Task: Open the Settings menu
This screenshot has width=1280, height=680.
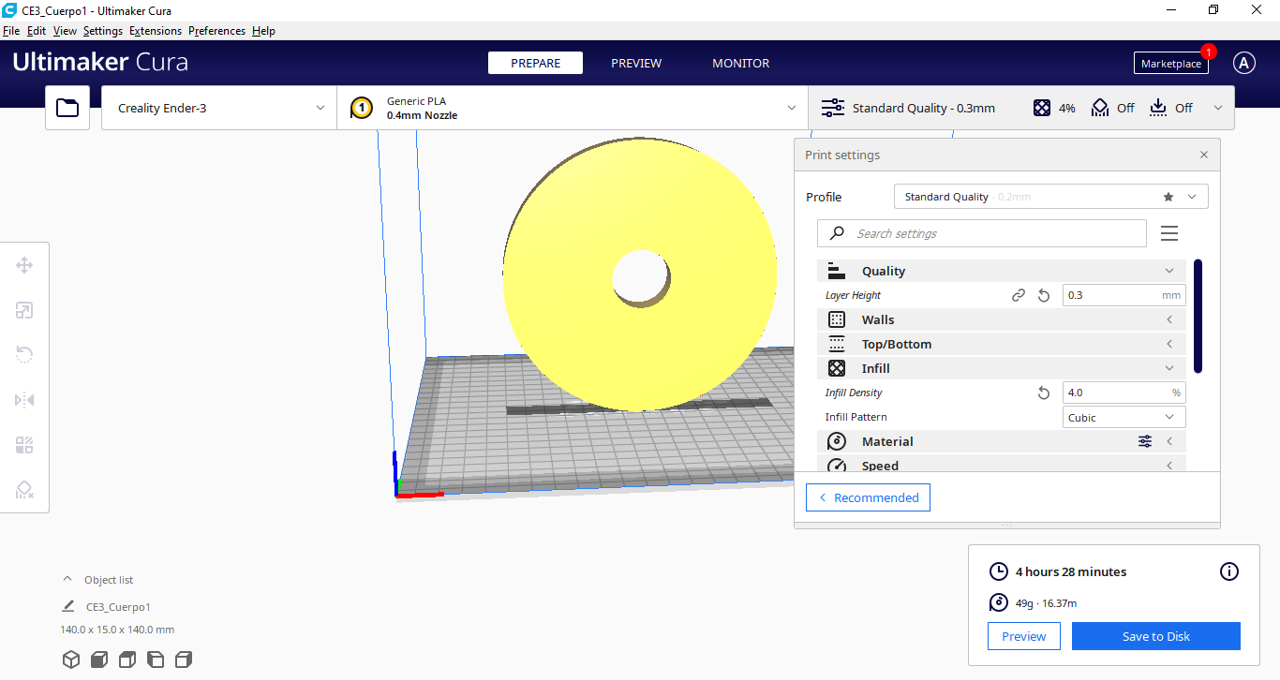Action: (x=103, y=31)
